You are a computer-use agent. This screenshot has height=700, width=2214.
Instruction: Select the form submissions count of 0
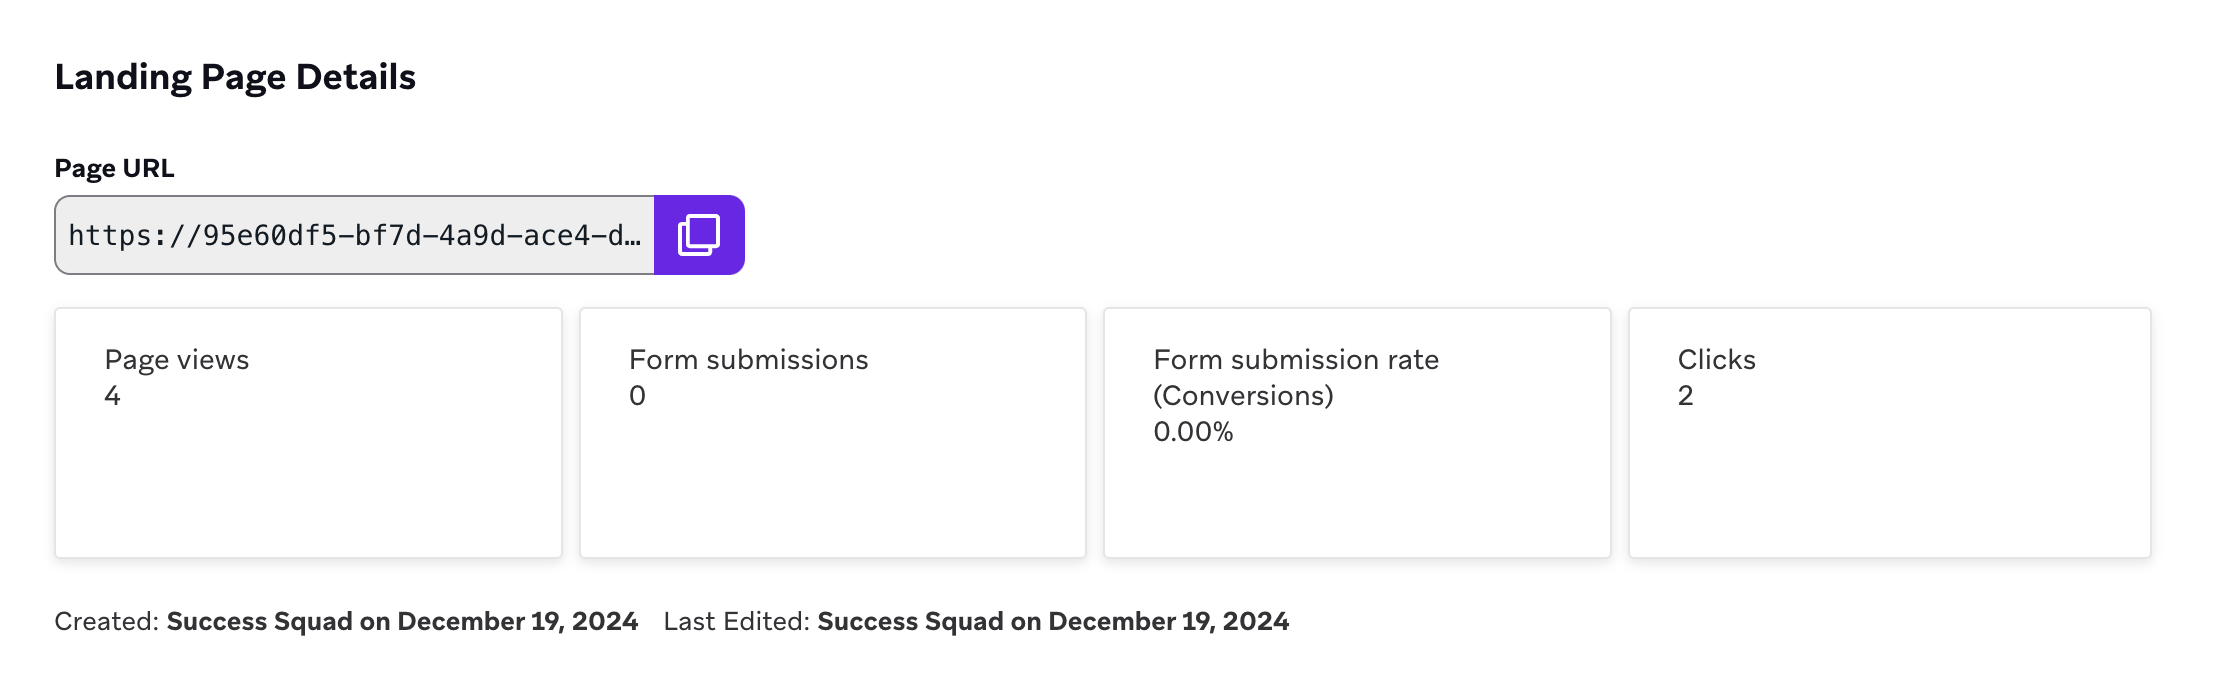[x=637, y=396]
